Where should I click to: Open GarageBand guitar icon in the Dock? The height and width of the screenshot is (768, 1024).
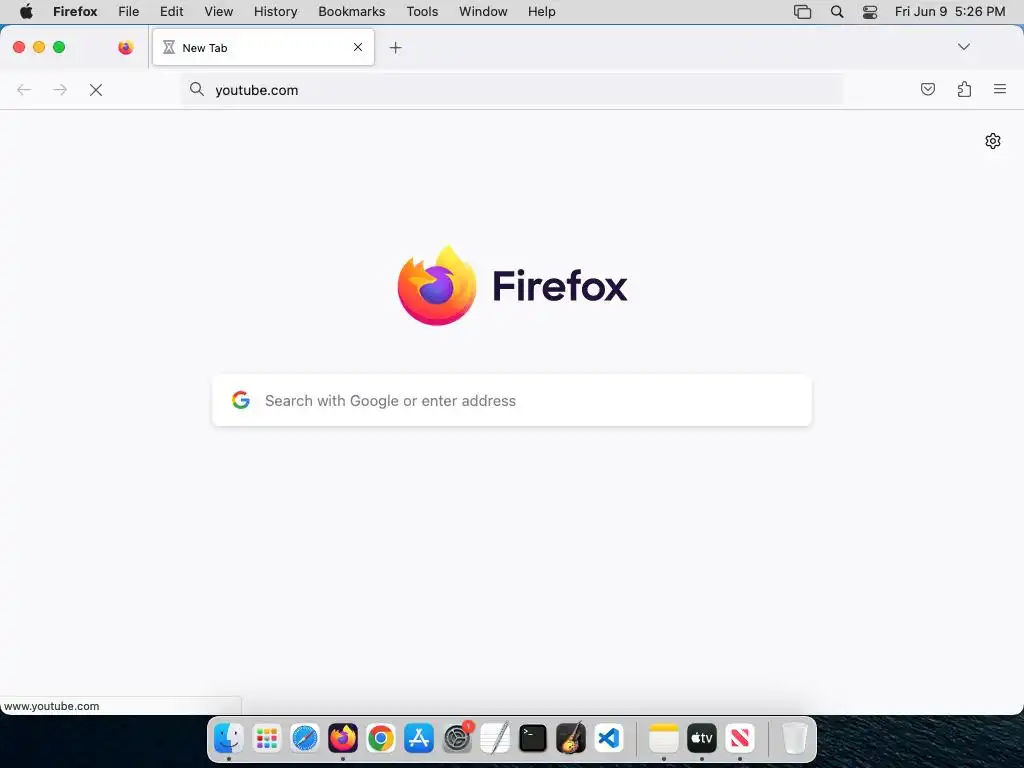click(571, 739)
